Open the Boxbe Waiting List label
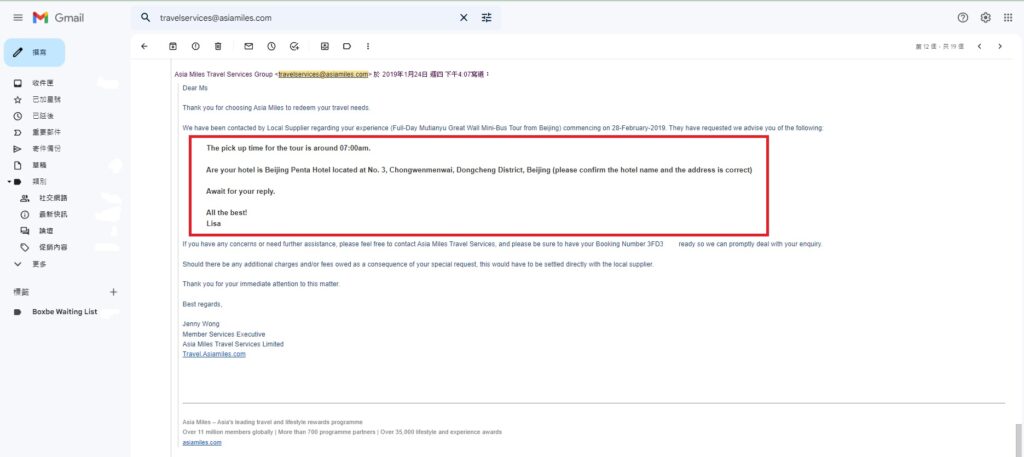This screenshot has height=457, width=1024. click(65, 312)
